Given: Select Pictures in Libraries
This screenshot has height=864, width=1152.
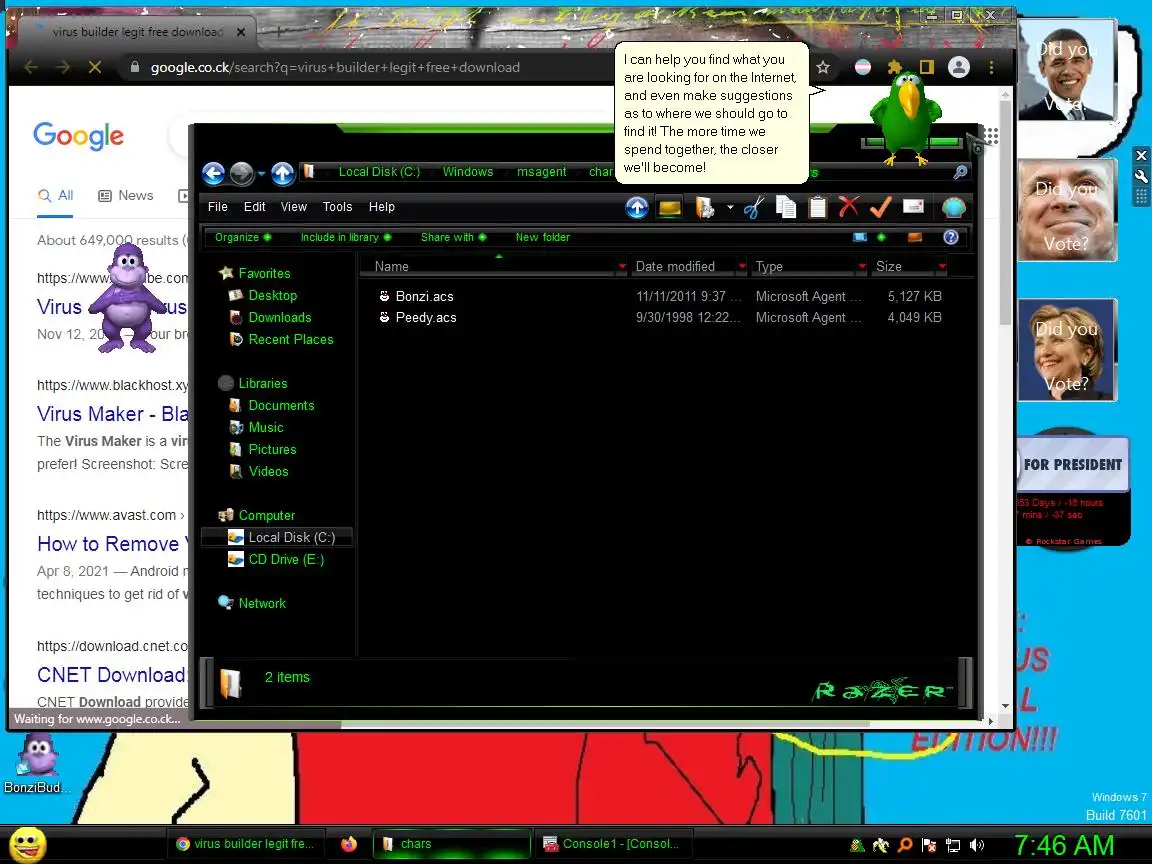Looking at the screenshot, I should (273, 450).
